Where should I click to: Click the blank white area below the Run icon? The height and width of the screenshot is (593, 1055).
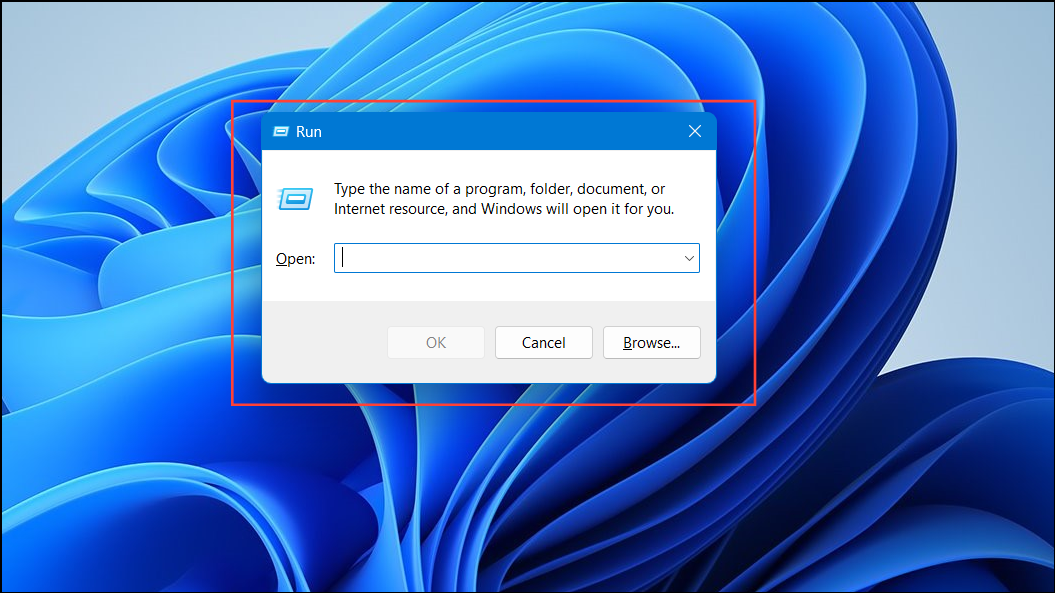[x=294, y=232]
